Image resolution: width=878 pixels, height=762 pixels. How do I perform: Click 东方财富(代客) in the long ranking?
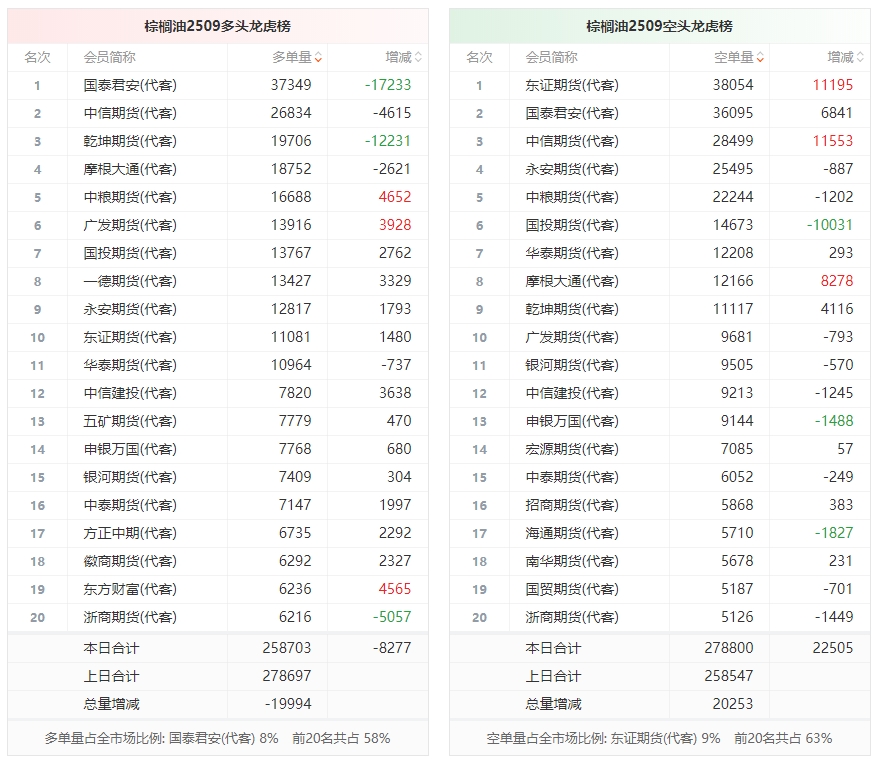point(130,589)
